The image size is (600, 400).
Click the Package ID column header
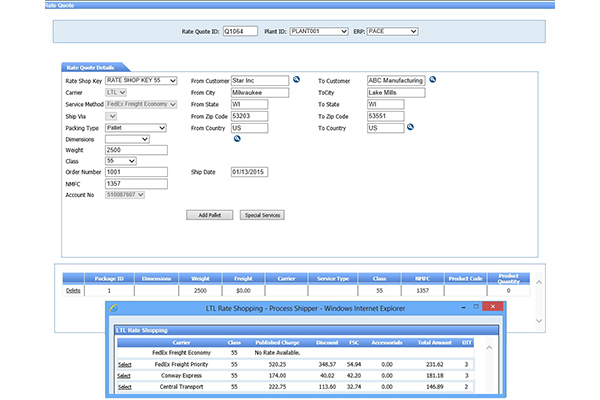point(109,279)
